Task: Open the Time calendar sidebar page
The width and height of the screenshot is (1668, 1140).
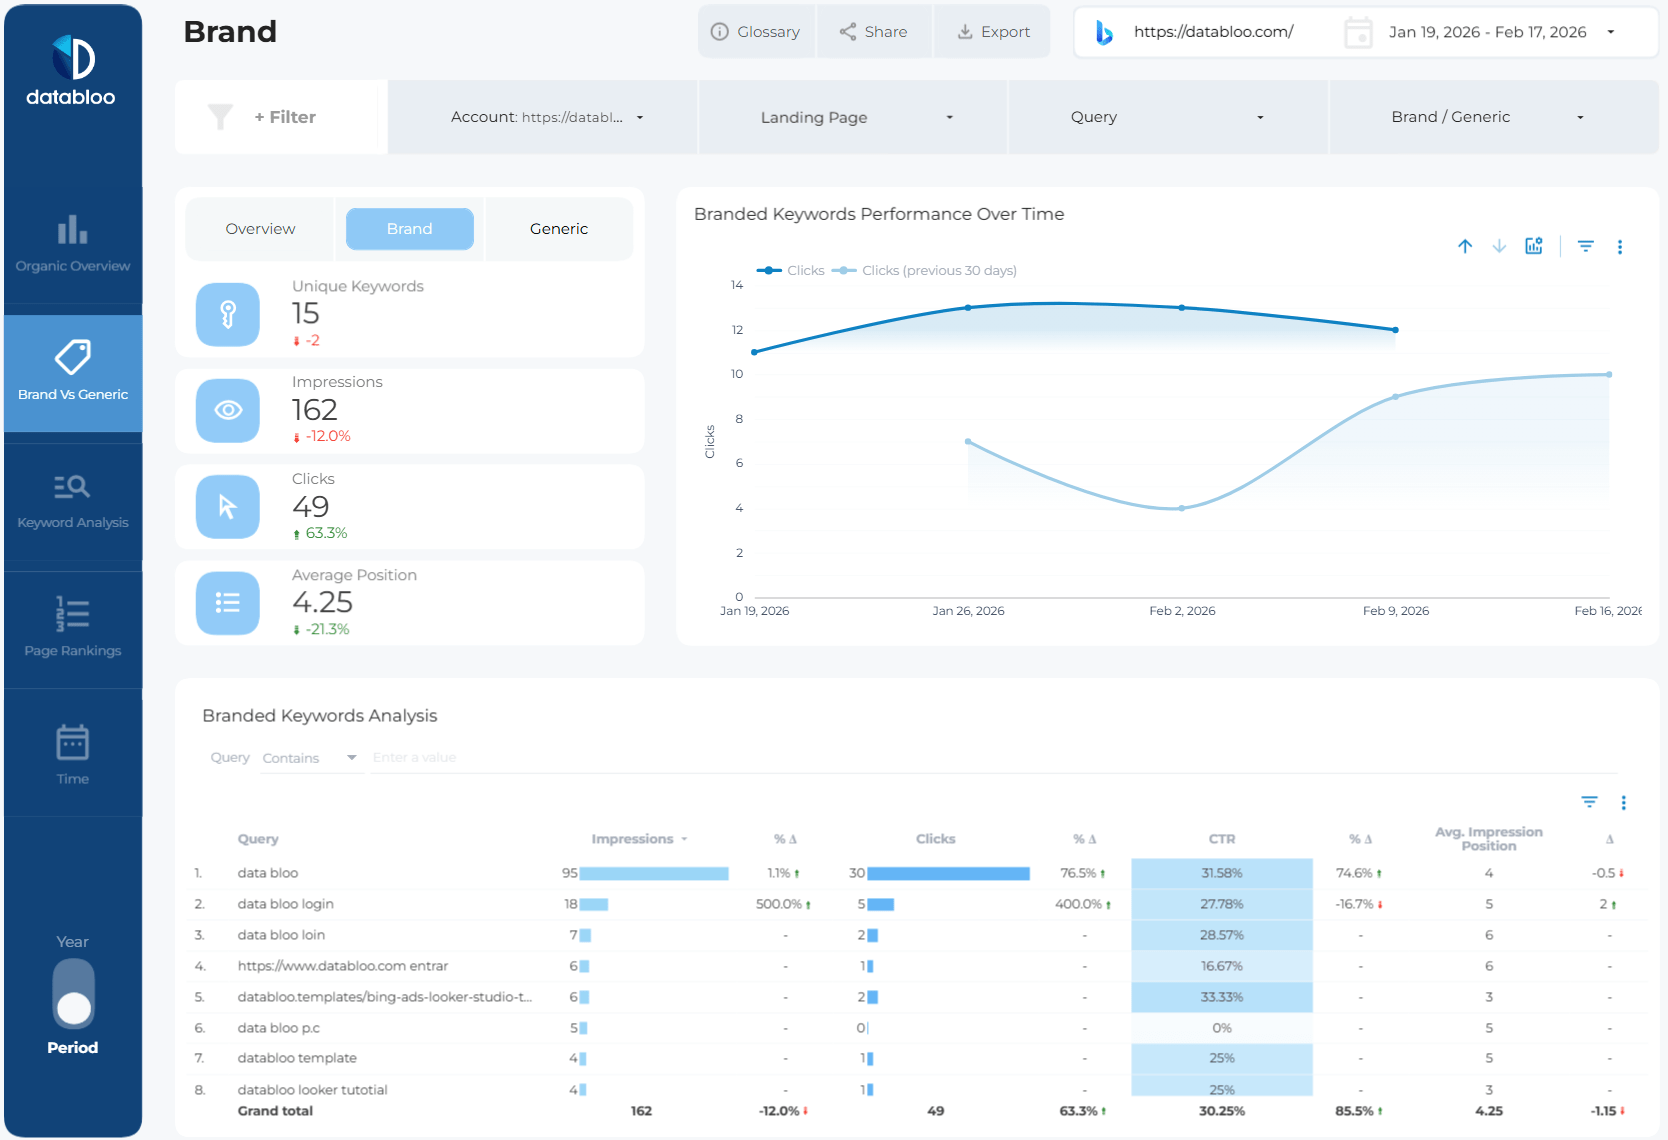Action: (x=72, y=755)
